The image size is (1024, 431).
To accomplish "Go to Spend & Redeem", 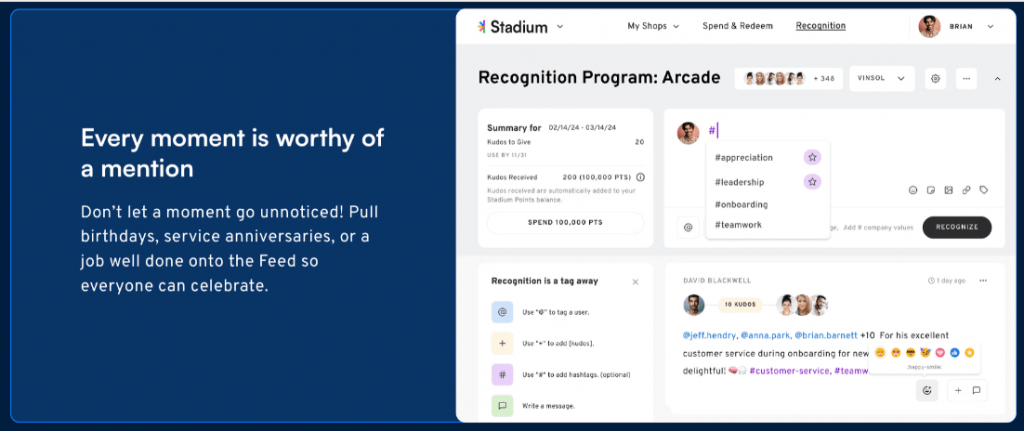I will click(x=737, y=26).
